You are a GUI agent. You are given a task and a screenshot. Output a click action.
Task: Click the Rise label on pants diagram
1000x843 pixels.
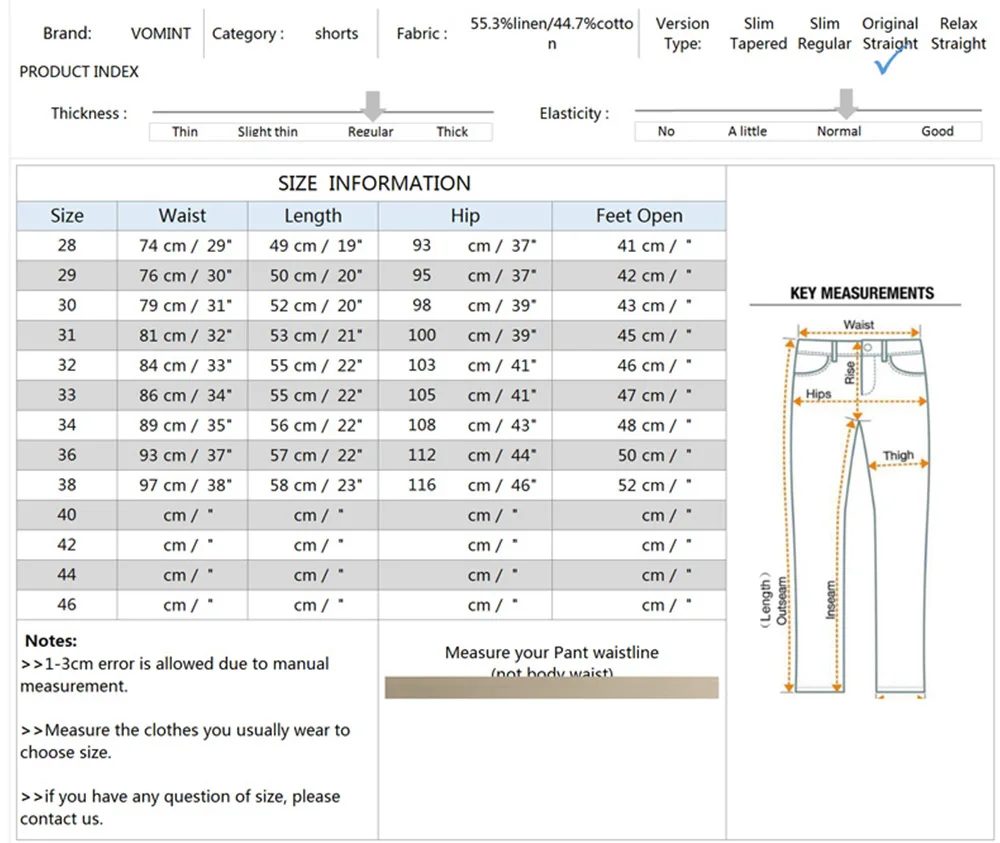(850, 373)
